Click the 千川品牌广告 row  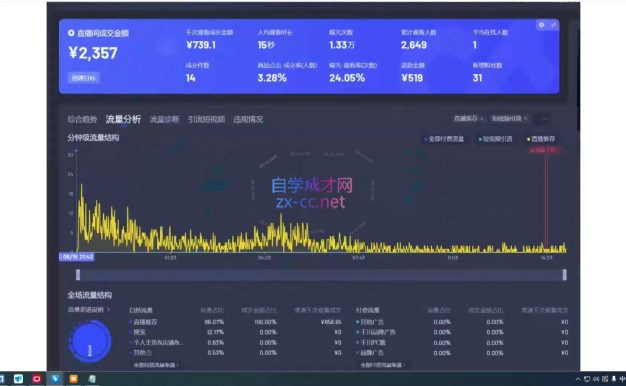462,332
